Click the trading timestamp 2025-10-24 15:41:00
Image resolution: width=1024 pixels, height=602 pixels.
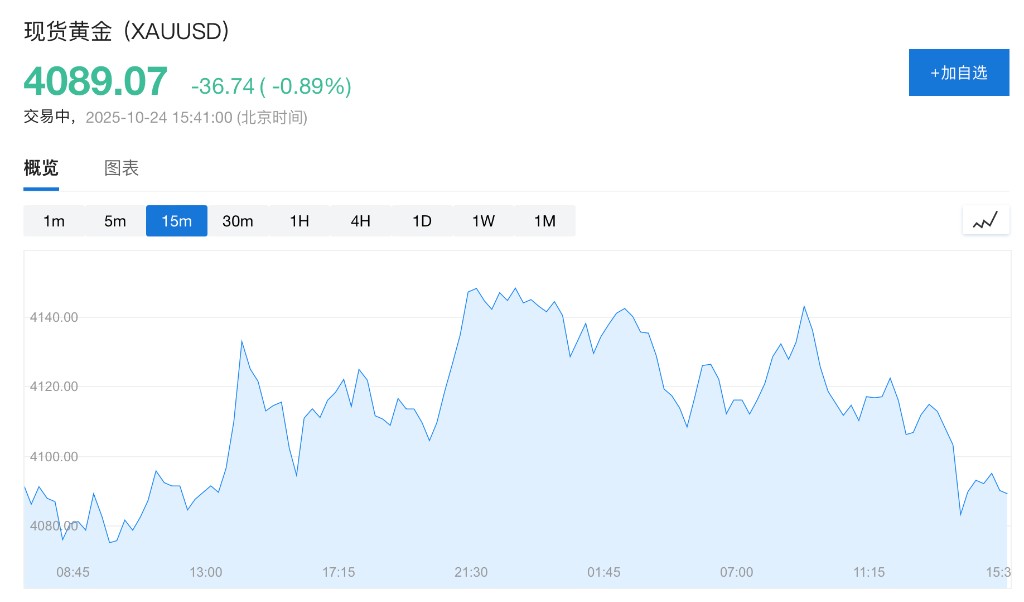tap(159, 117)
